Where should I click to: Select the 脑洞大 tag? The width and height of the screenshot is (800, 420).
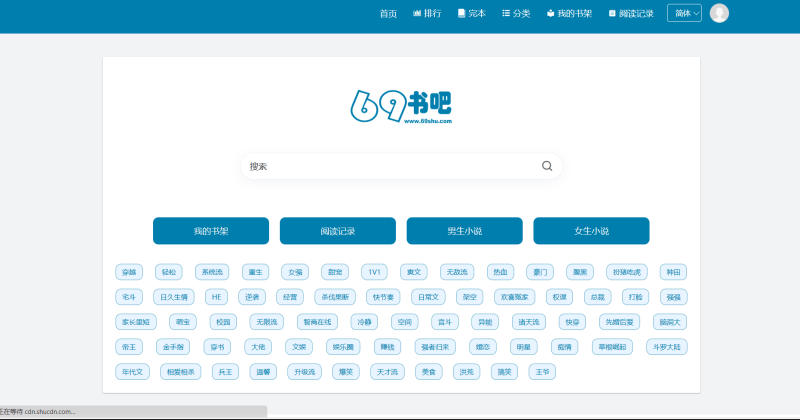tap(670, 322)
